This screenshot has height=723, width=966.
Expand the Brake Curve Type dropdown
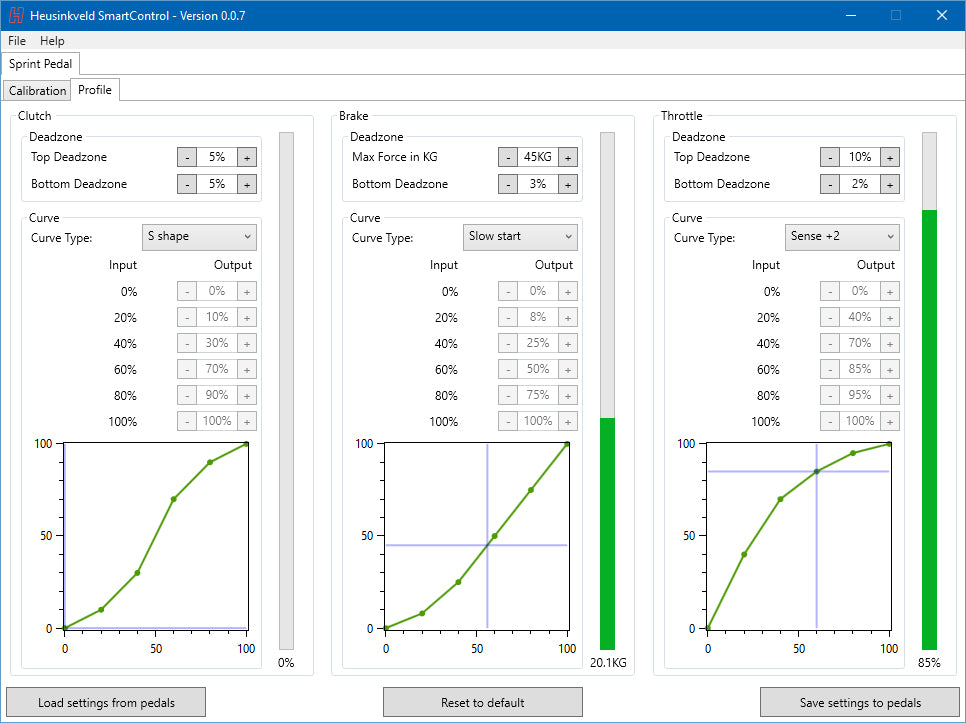(521, 237)
